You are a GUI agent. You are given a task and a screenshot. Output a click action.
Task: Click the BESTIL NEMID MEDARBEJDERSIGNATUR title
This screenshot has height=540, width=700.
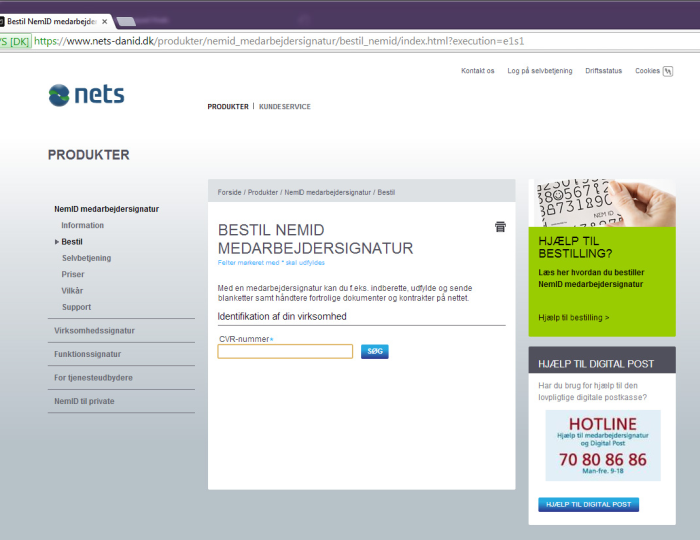(x=315, y=239)
